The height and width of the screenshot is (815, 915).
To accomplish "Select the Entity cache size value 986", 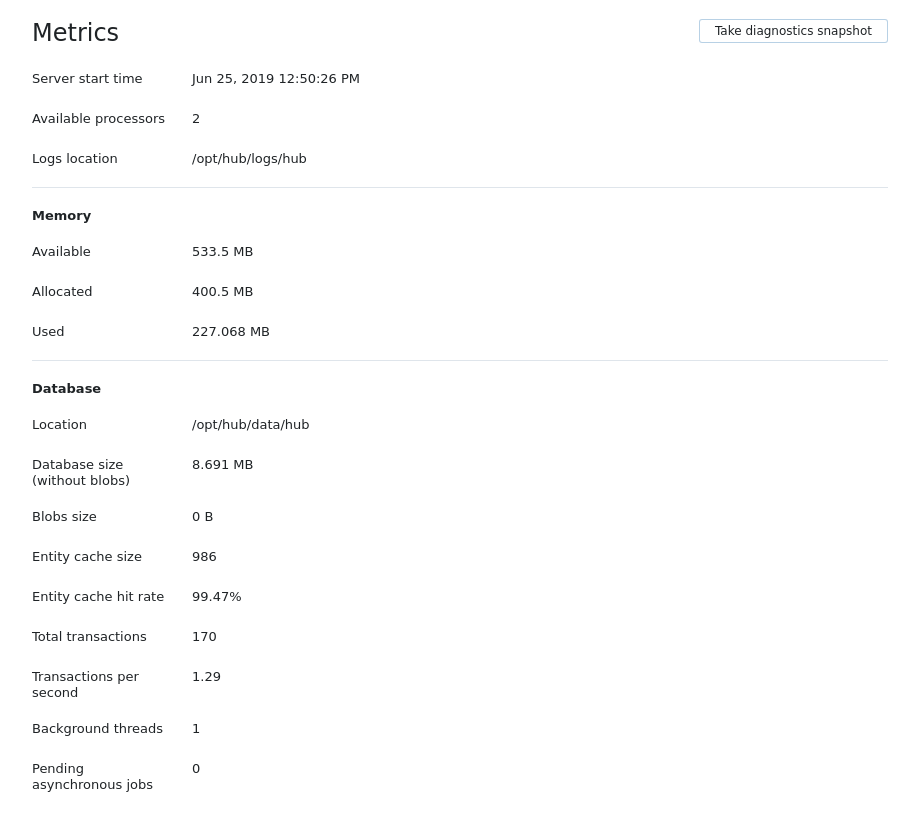I will point(204,556).
